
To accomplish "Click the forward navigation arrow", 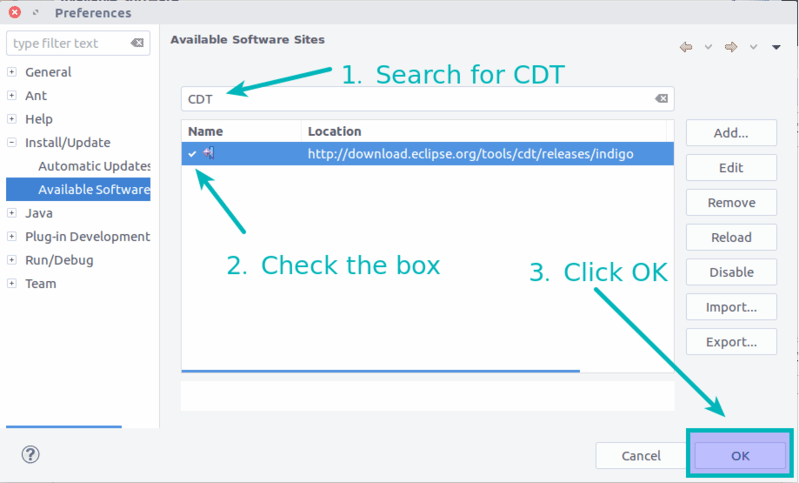I will tap(731, 47).
